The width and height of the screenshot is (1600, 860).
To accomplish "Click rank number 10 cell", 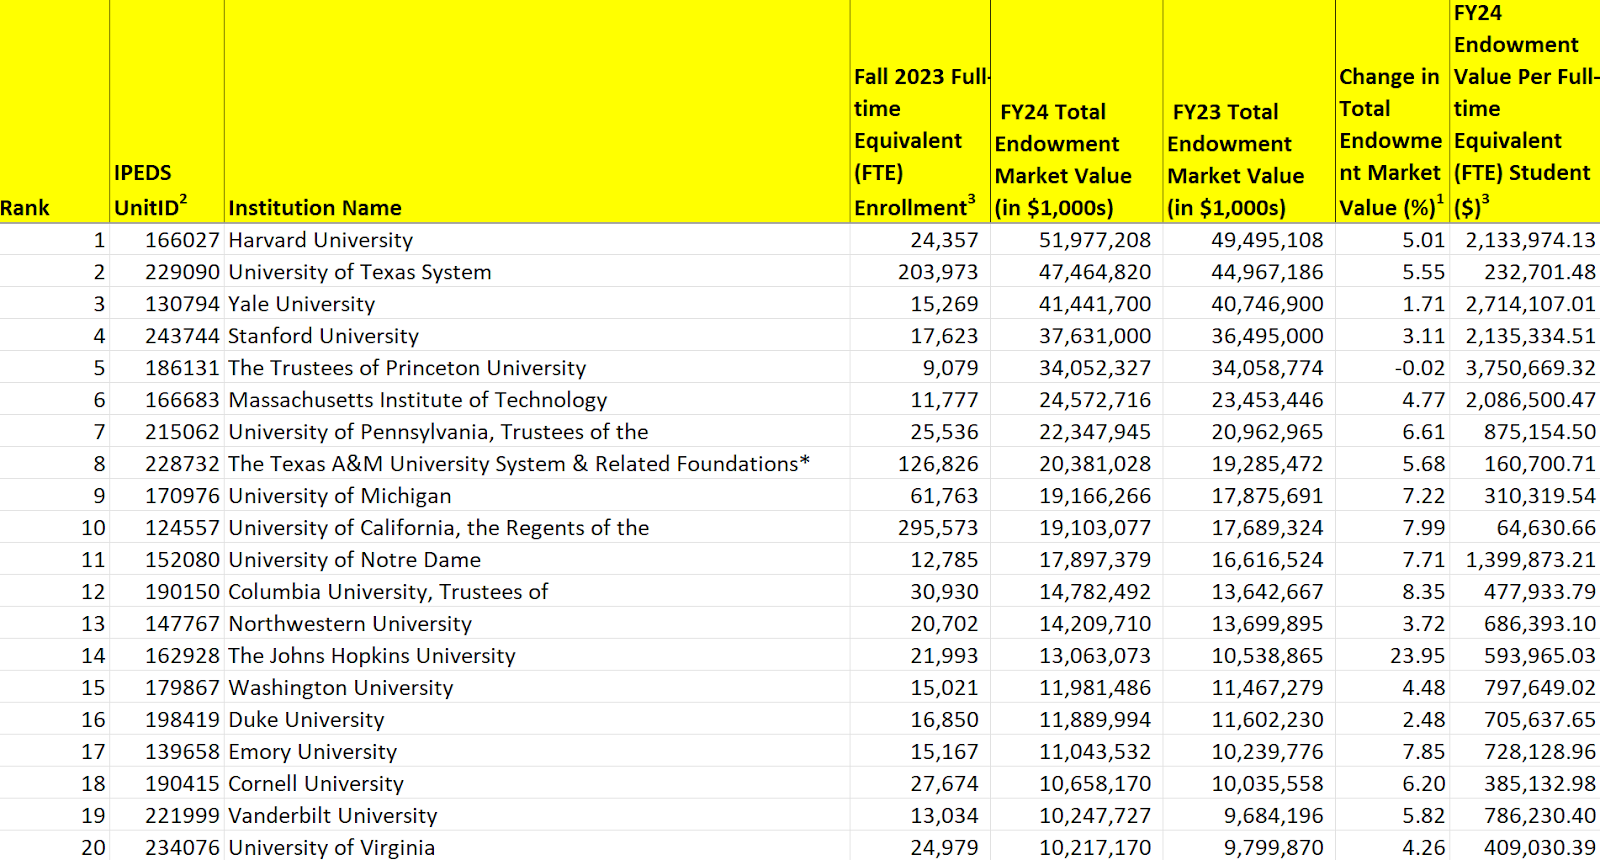I will coord(54,527).
